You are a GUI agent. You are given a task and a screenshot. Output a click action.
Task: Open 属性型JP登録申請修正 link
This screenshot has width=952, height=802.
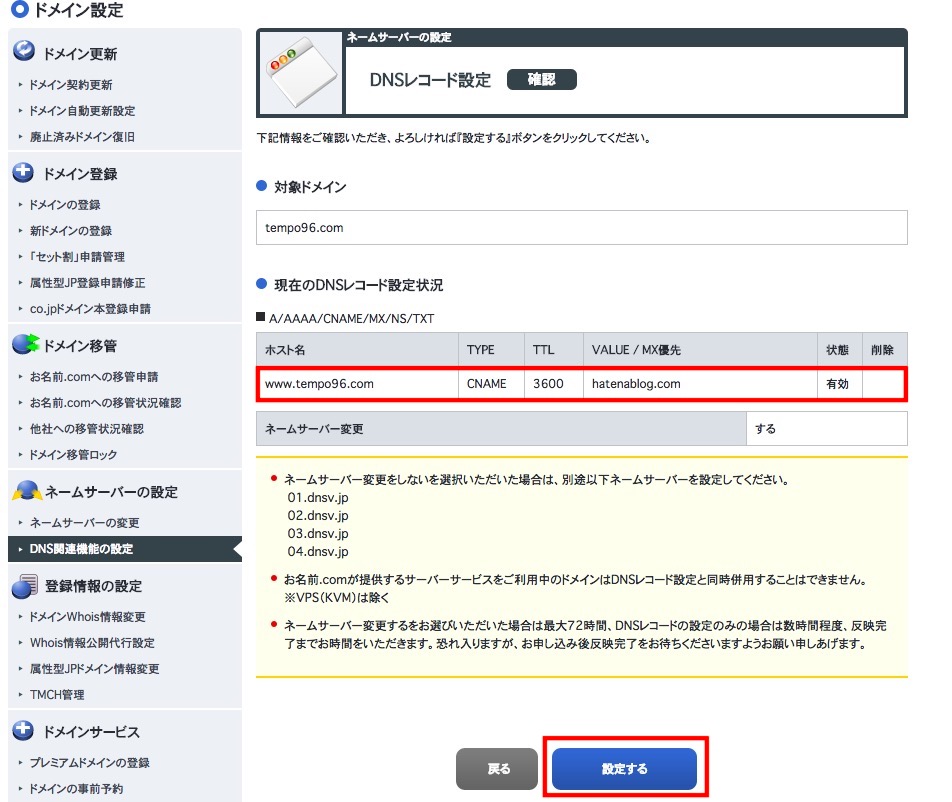(x=87, y=283)
